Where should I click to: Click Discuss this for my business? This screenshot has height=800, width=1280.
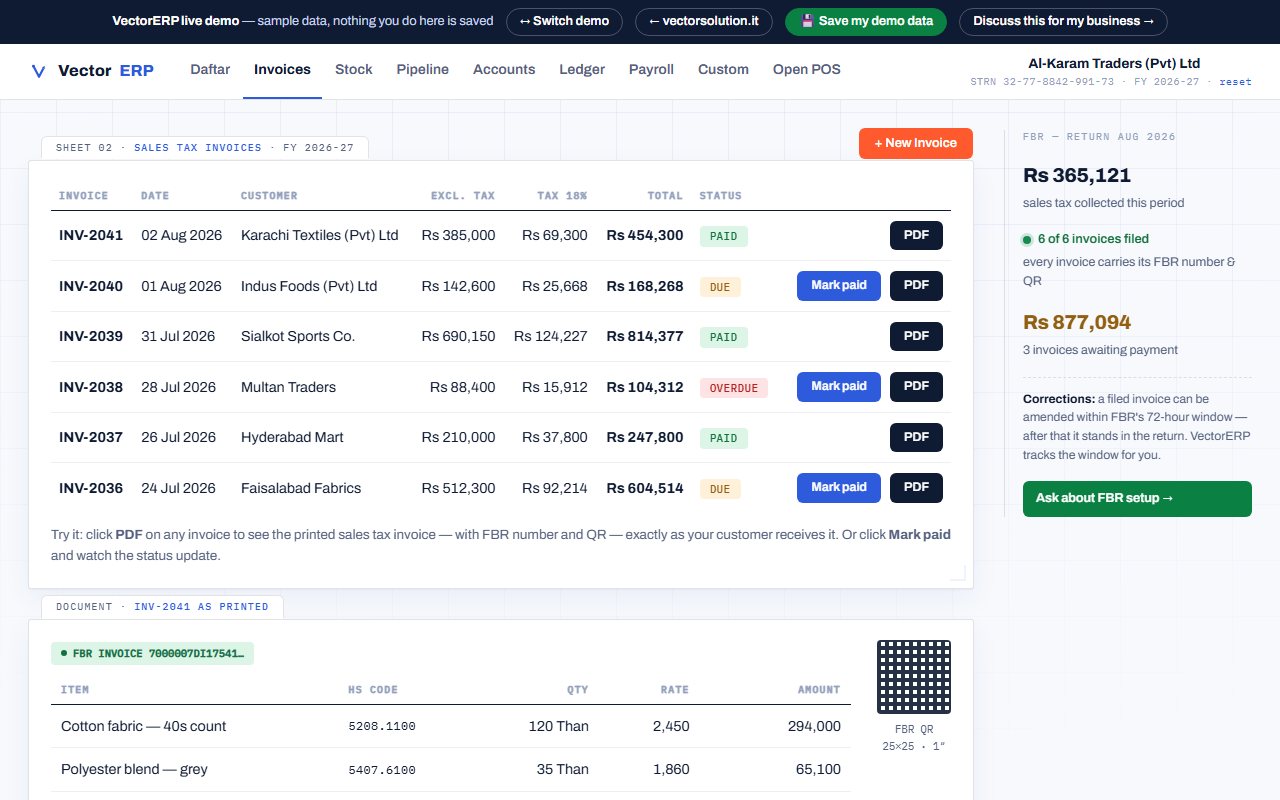(x=1062, y=21)
